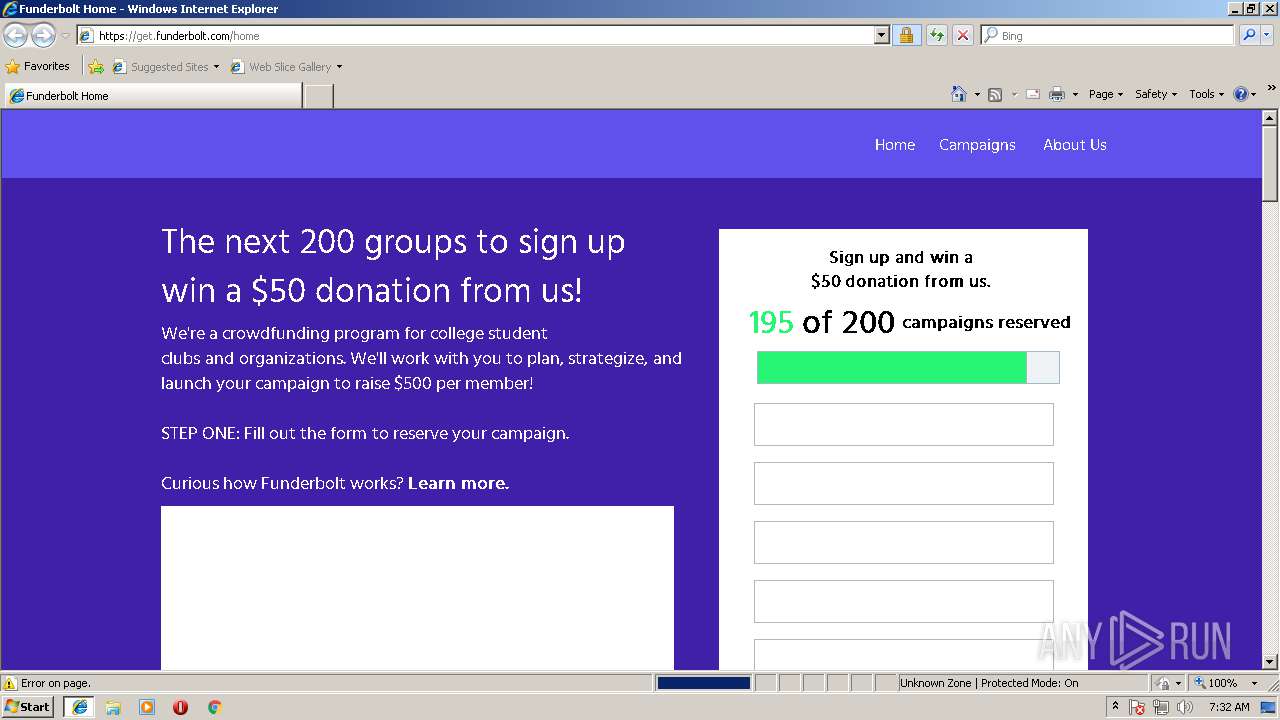Open the Campaigns nav link
The image size is (1280, 720).
977,145
